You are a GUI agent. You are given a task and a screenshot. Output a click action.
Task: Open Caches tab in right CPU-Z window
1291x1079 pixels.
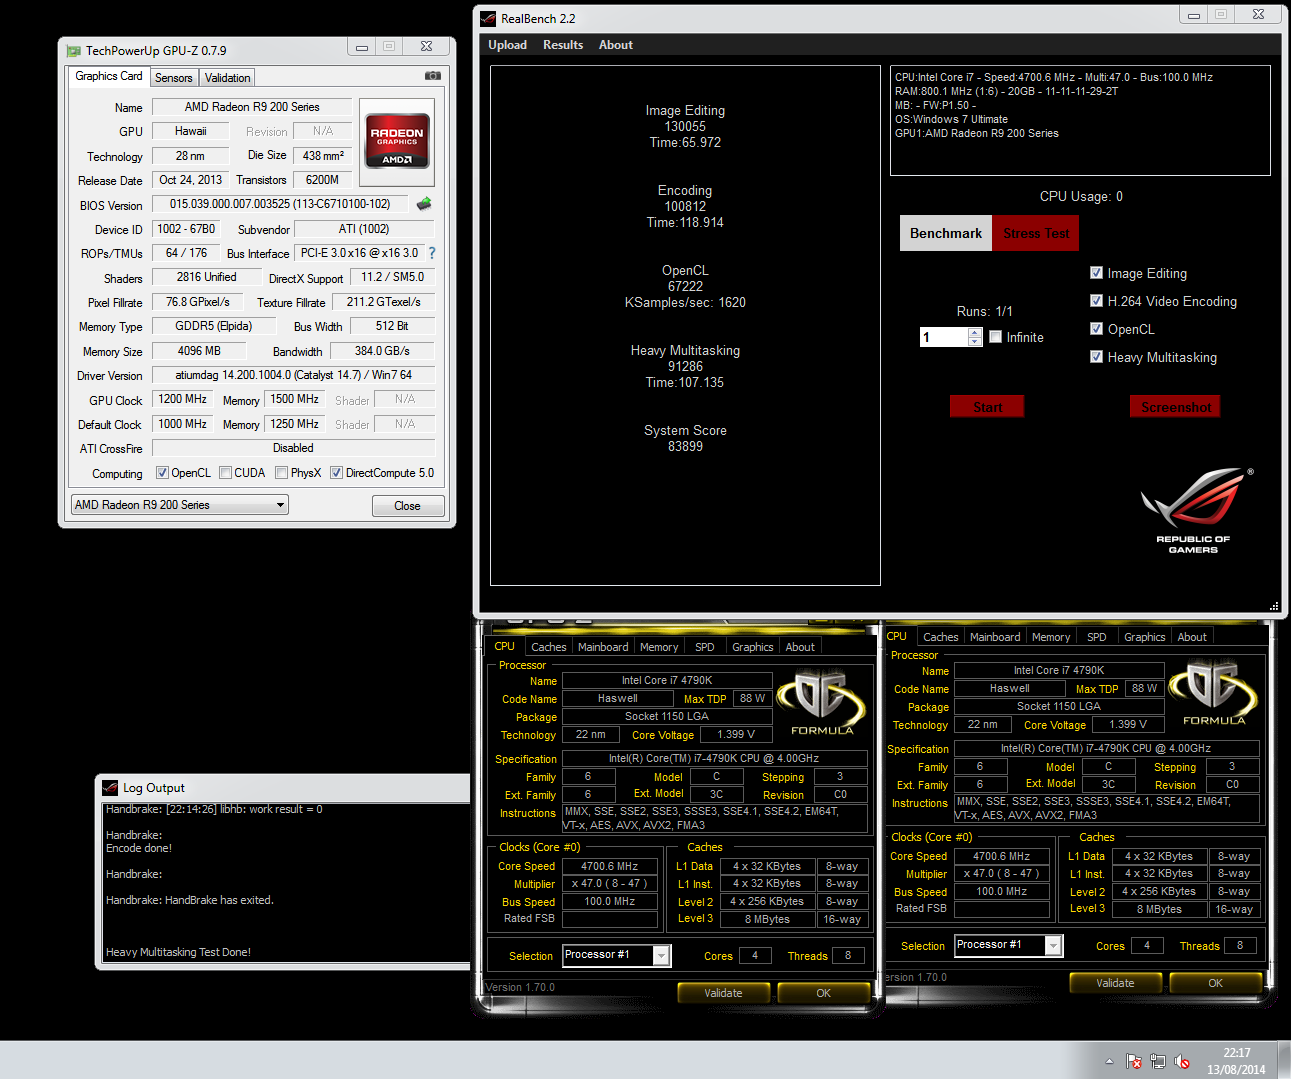click(941, 637)
